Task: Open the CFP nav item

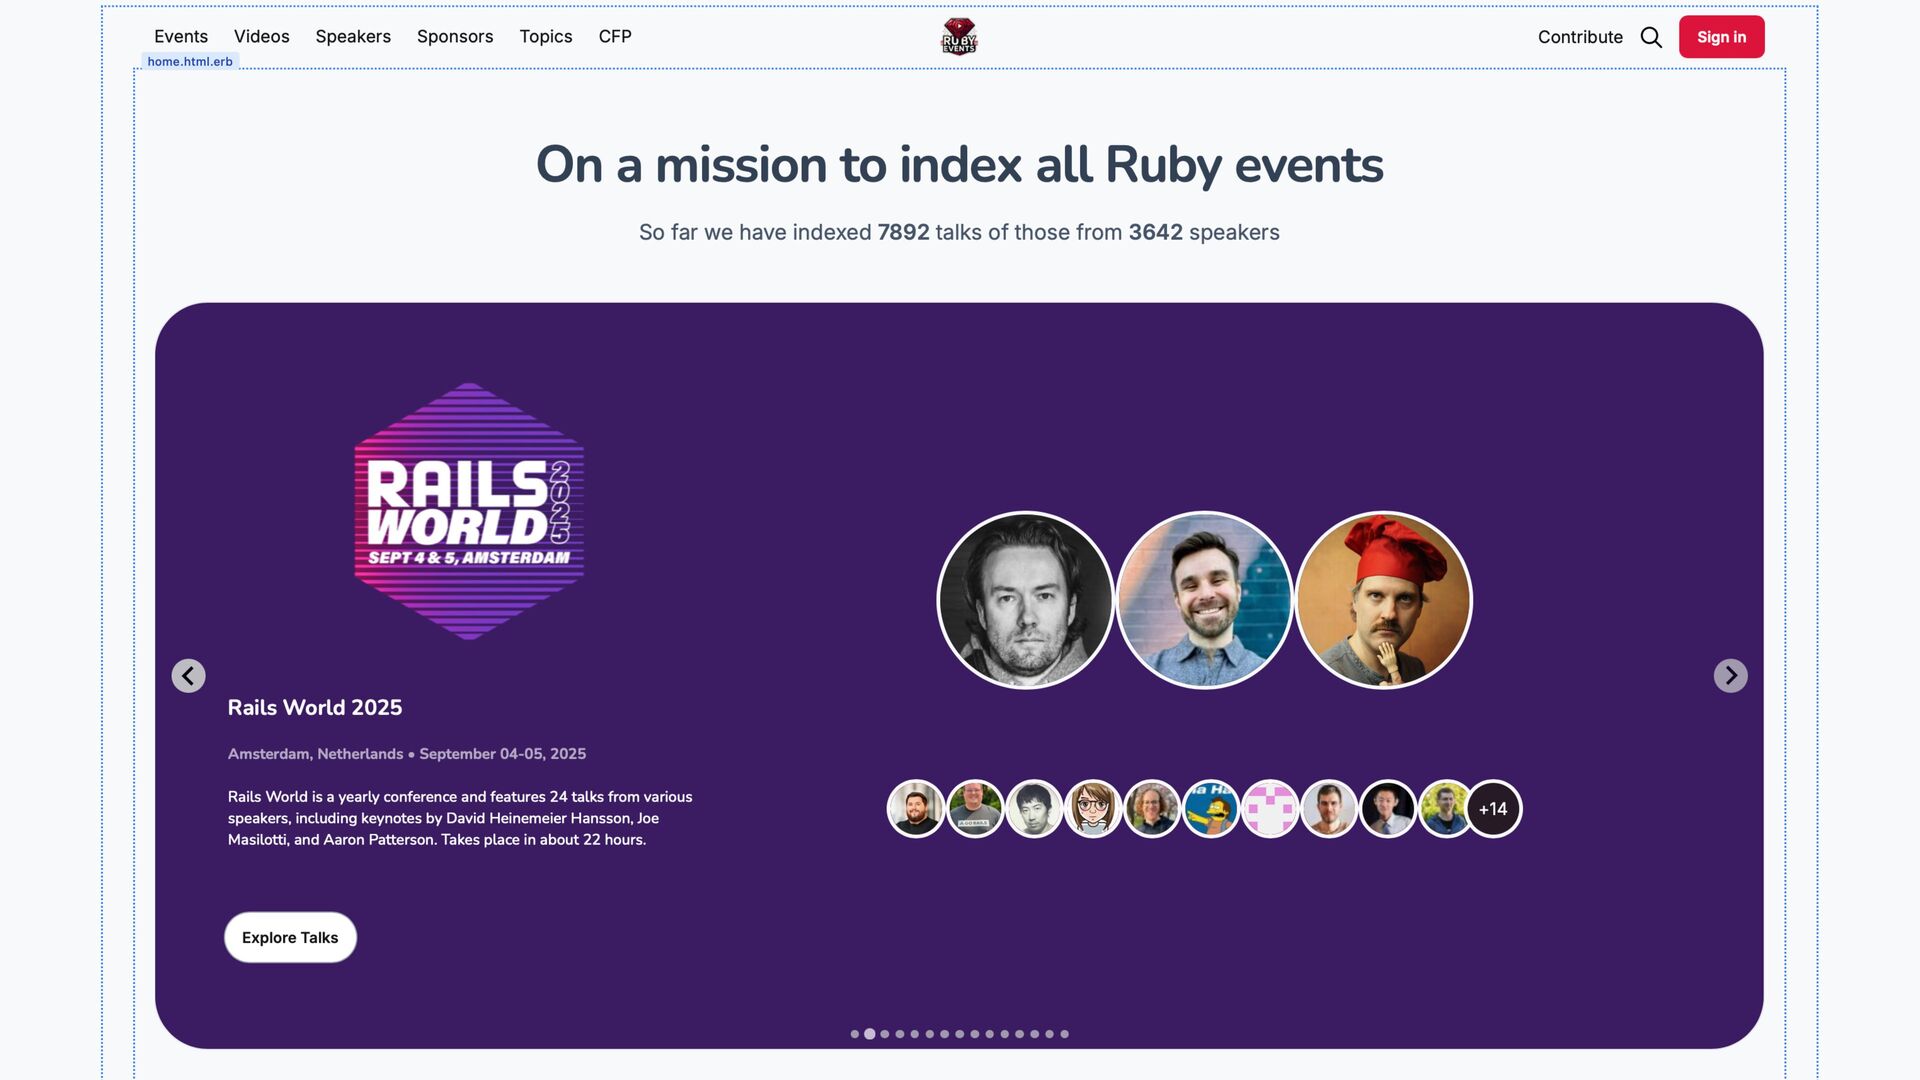Action: [x=615, y=36]
